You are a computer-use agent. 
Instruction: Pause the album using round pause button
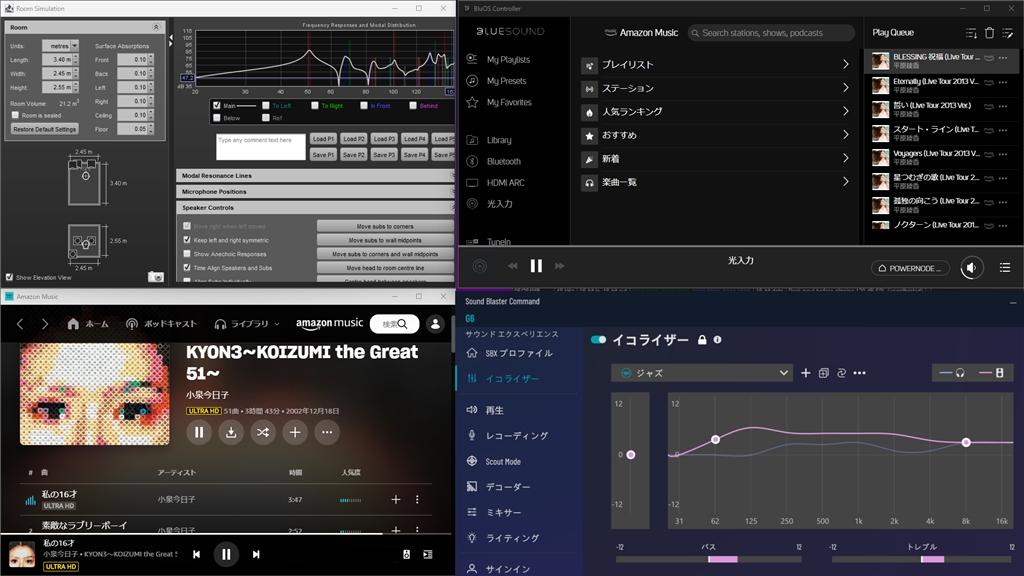click(x=199, y=432)
